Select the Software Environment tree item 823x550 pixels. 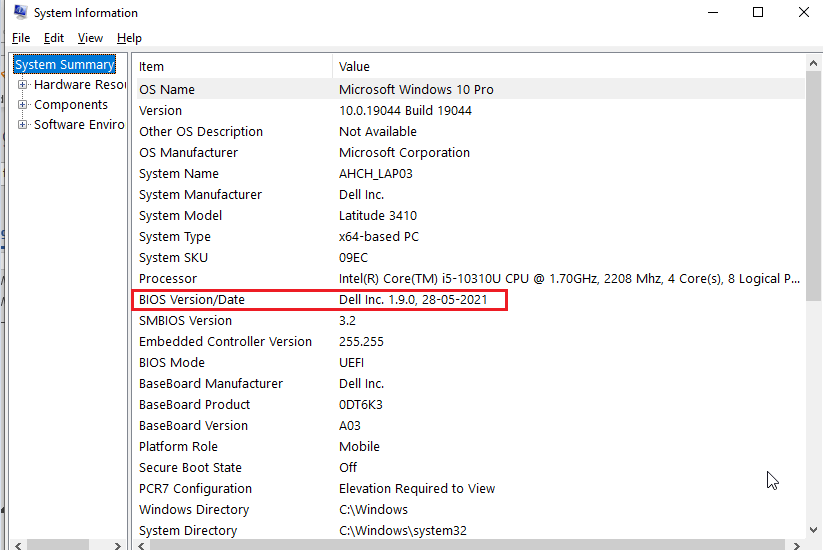79,124
